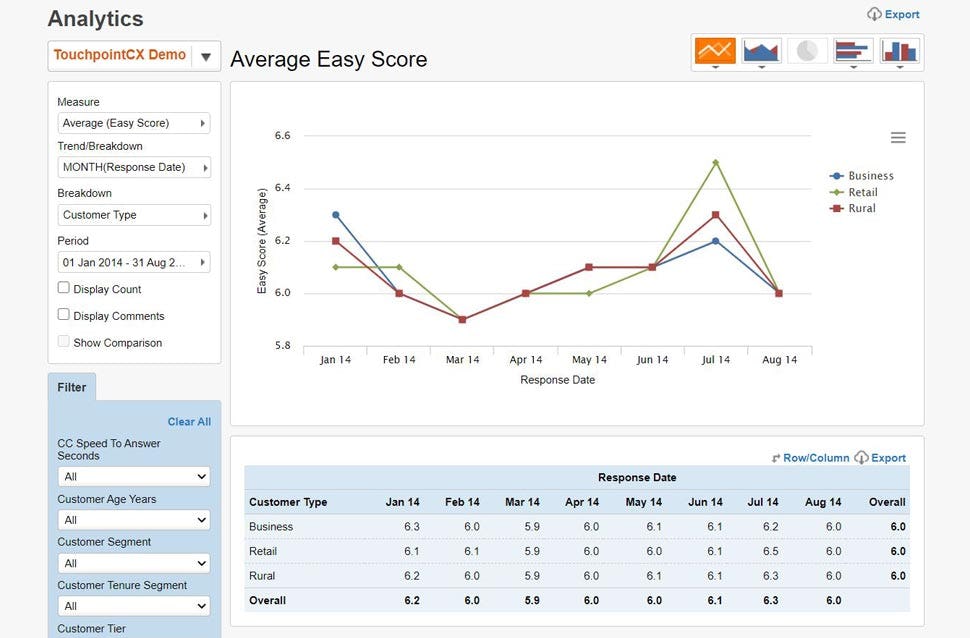
Task: Check the Display Comments option
Action: [61, 315]
